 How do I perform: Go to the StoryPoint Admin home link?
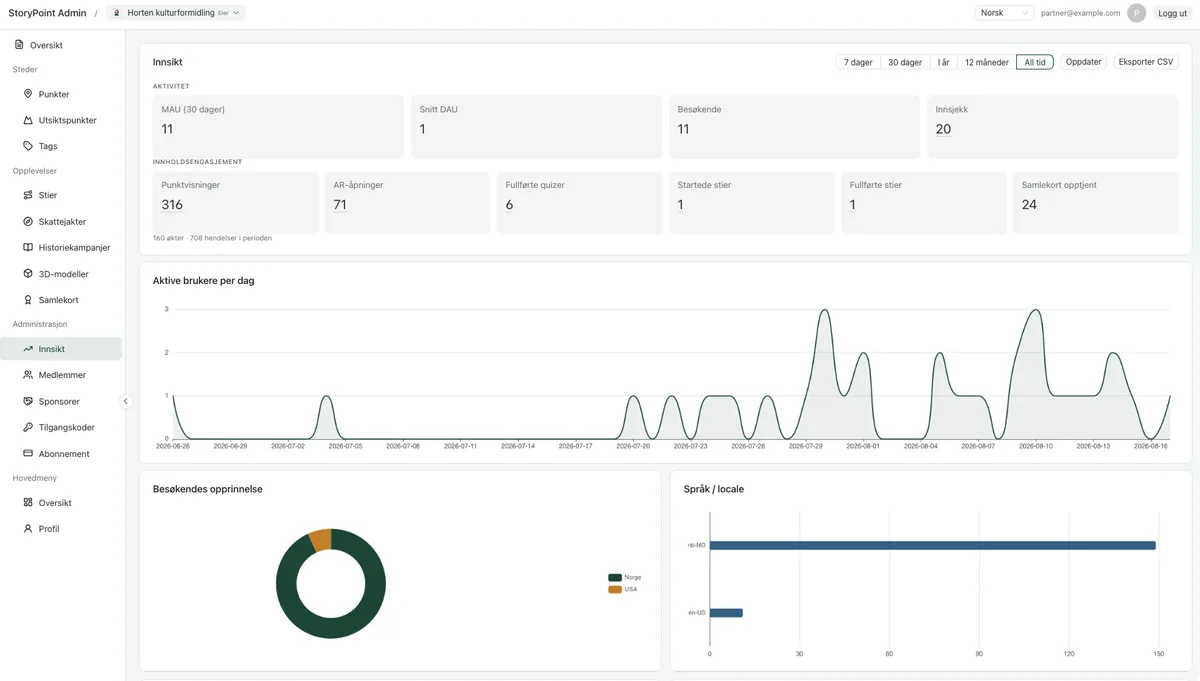pos(47,13)
